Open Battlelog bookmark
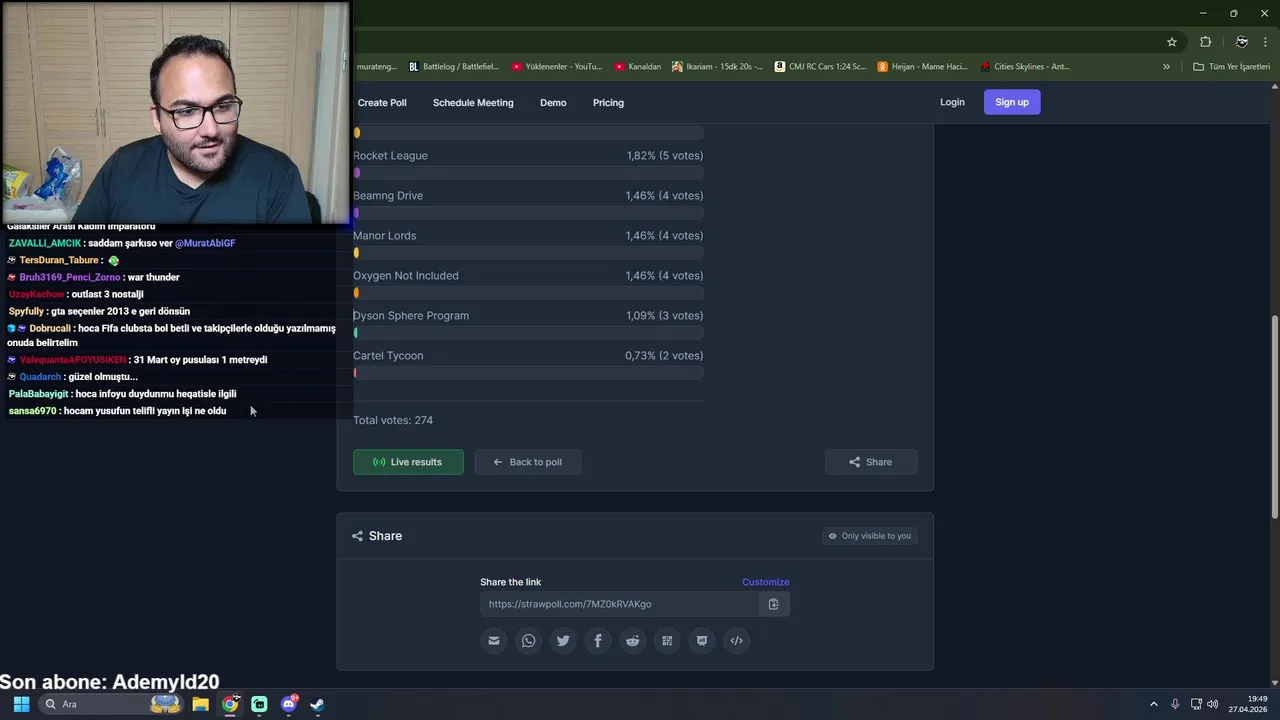Screen dimensions: 1280x720 point(454,67)
